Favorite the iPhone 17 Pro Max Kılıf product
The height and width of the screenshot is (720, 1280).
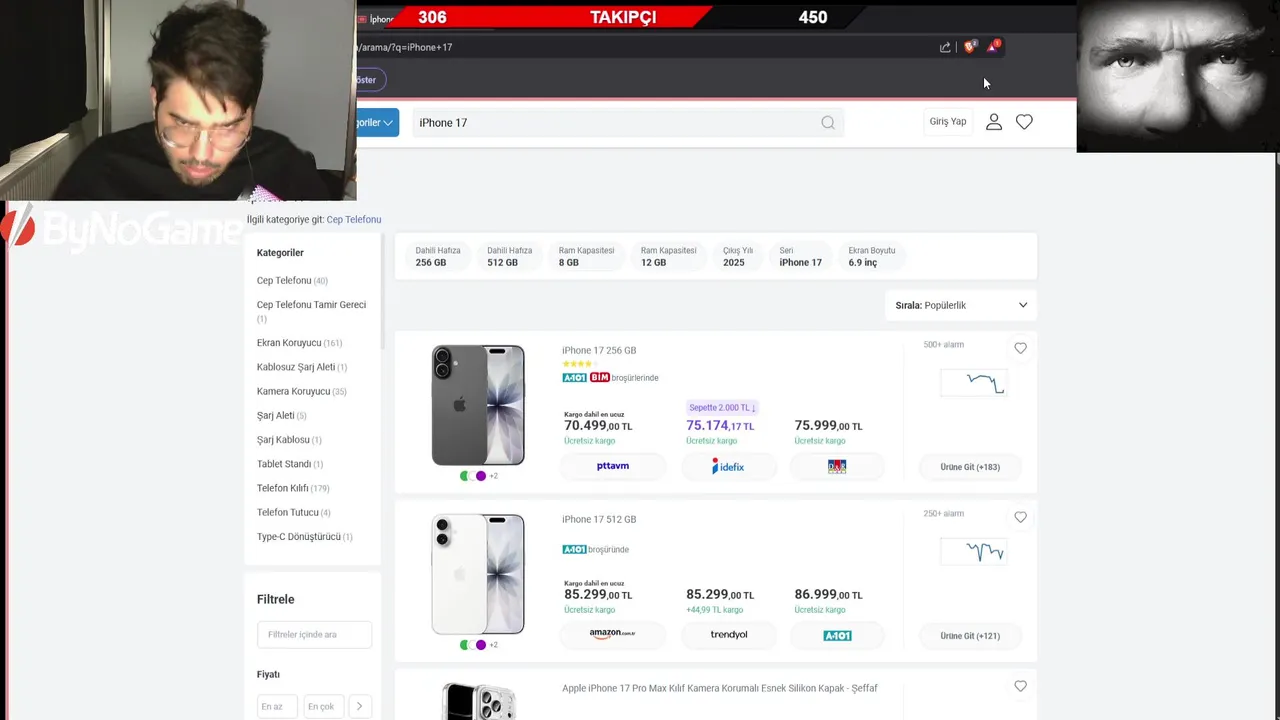click(1020, 686)
